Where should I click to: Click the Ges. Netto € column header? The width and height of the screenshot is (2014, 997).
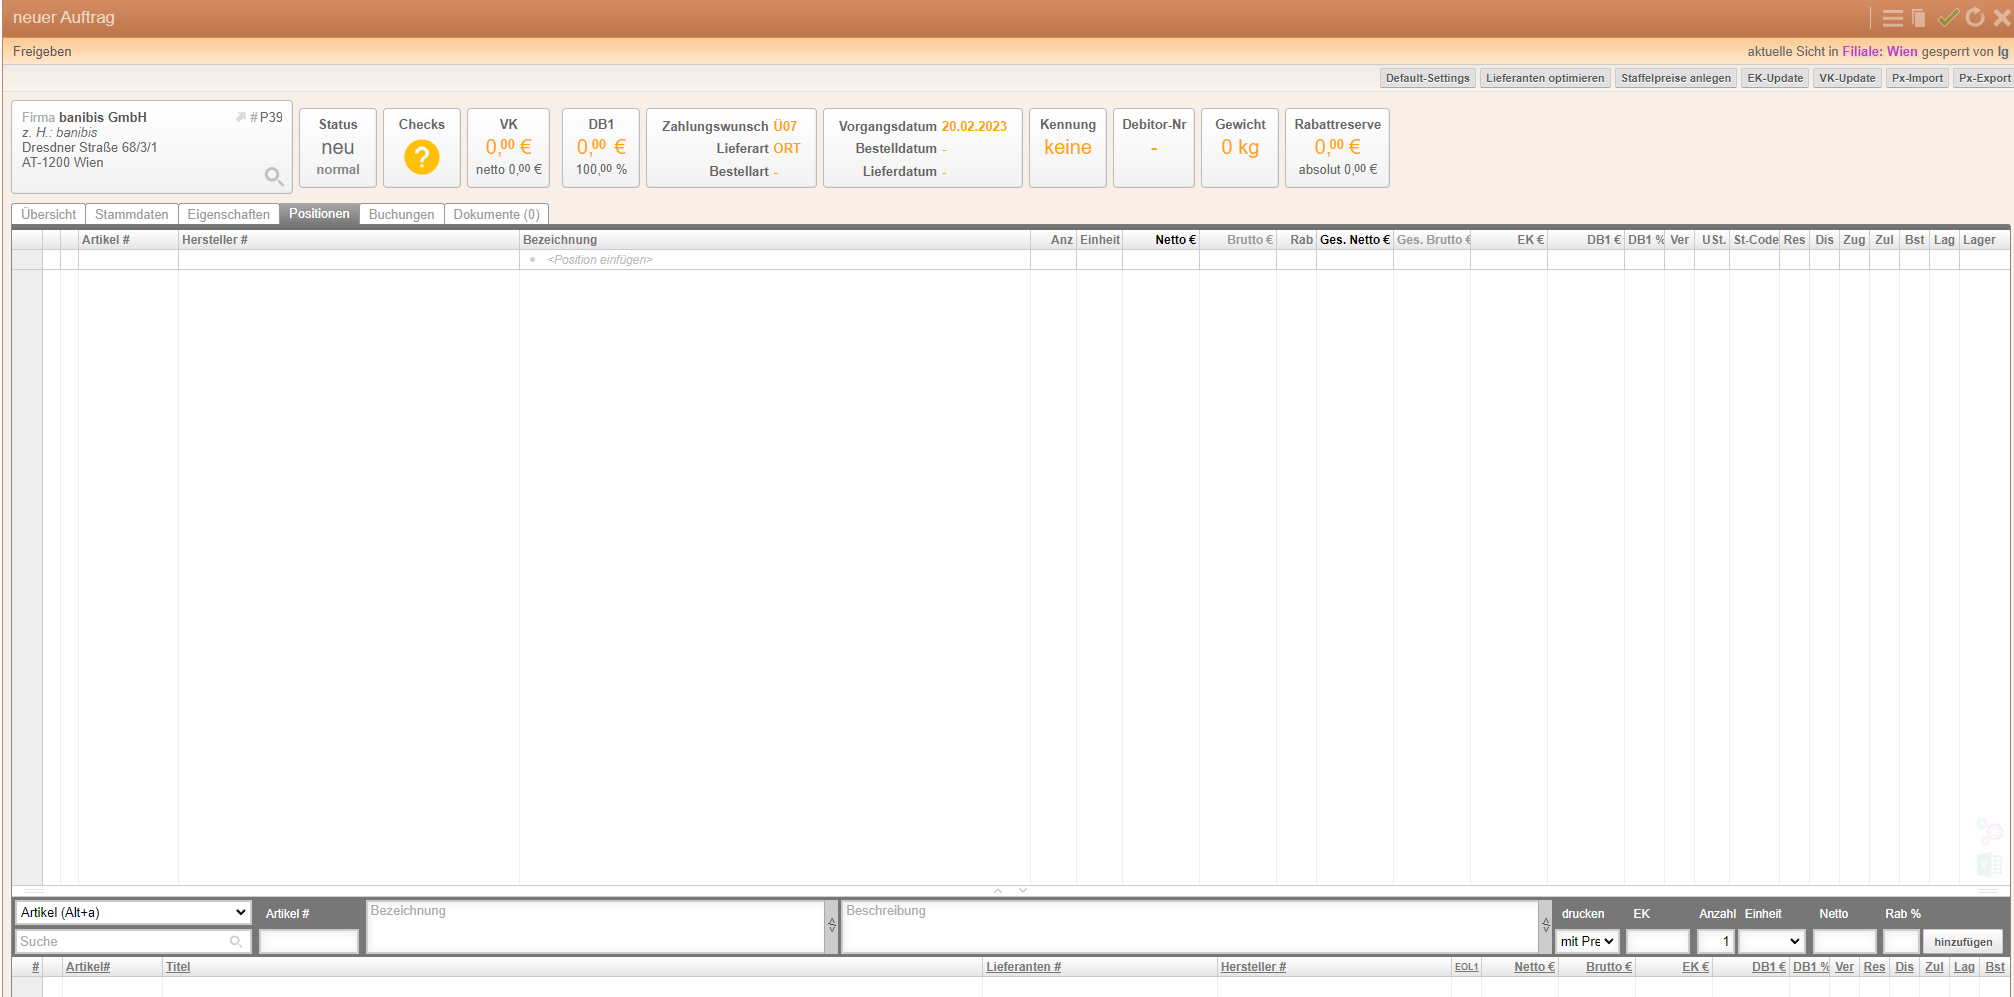pos(1354,240)
